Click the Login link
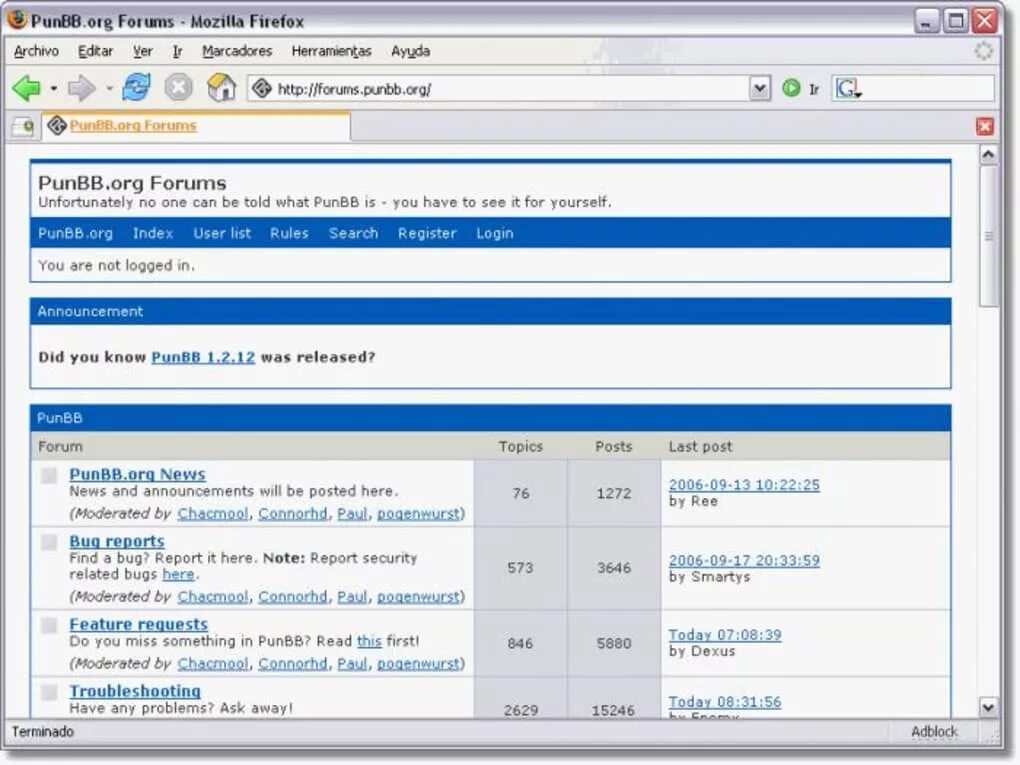This screenshot has width=1020, height=765. coord(494,233)
